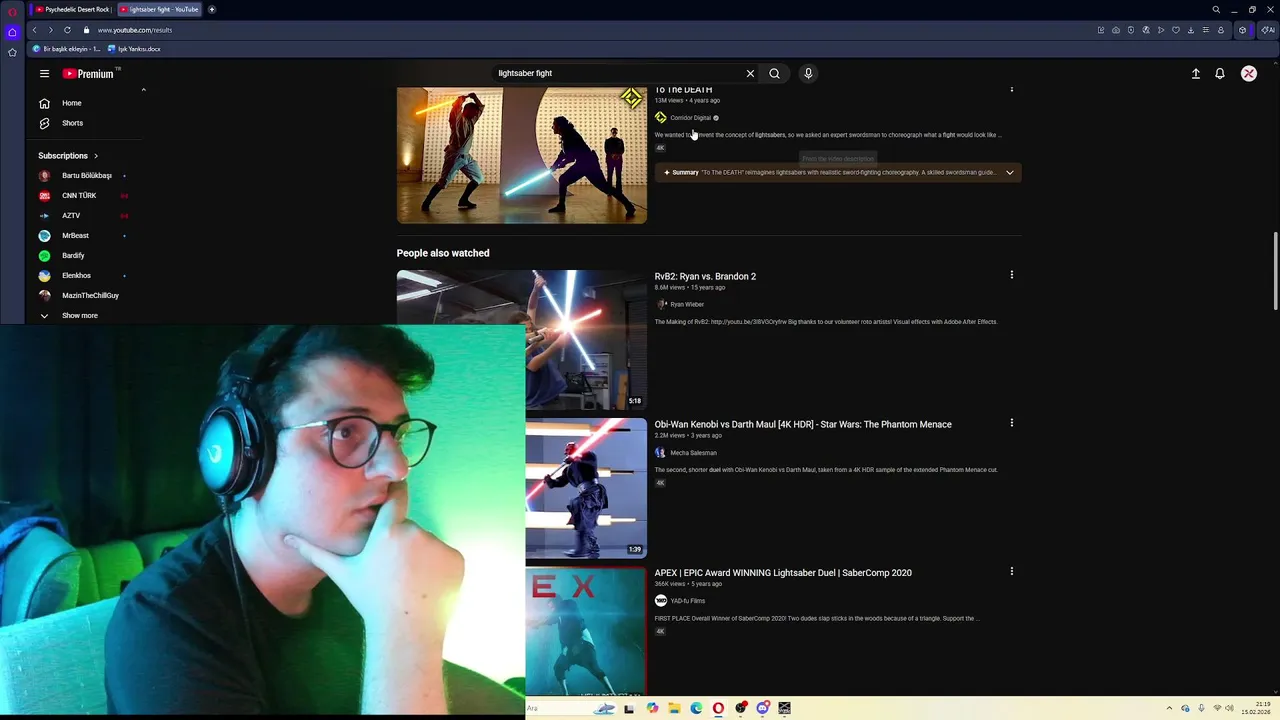This screenshot has width=1280, height=720.
Task: Start voice search with the microphone
Action: click(808, 73)
